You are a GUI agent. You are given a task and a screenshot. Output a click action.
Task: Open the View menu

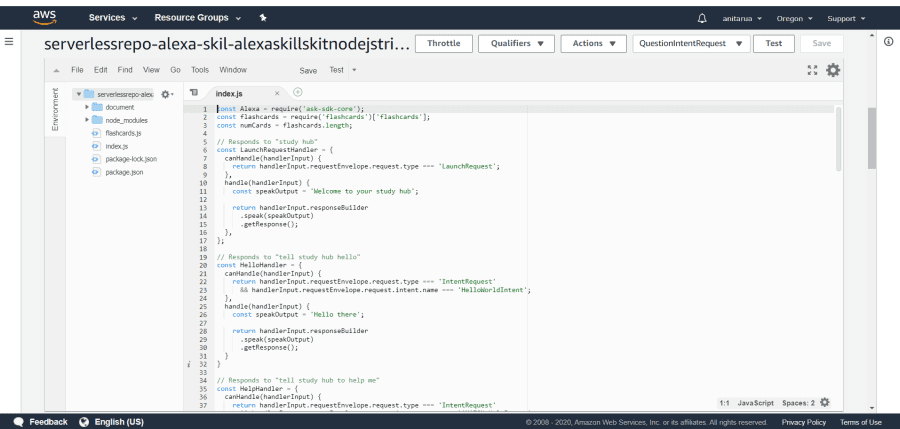pos(151,70)
